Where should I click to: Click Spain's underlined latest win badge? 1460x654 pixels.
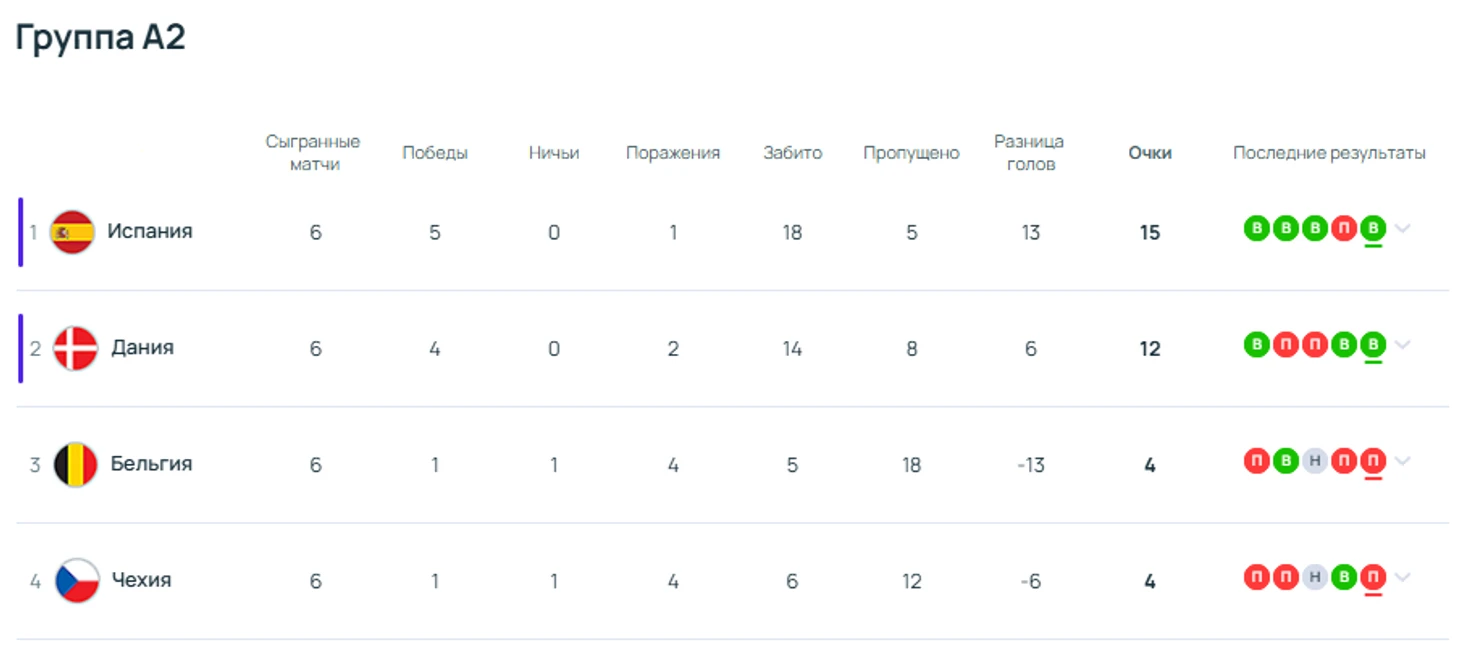pos(1373,229)
